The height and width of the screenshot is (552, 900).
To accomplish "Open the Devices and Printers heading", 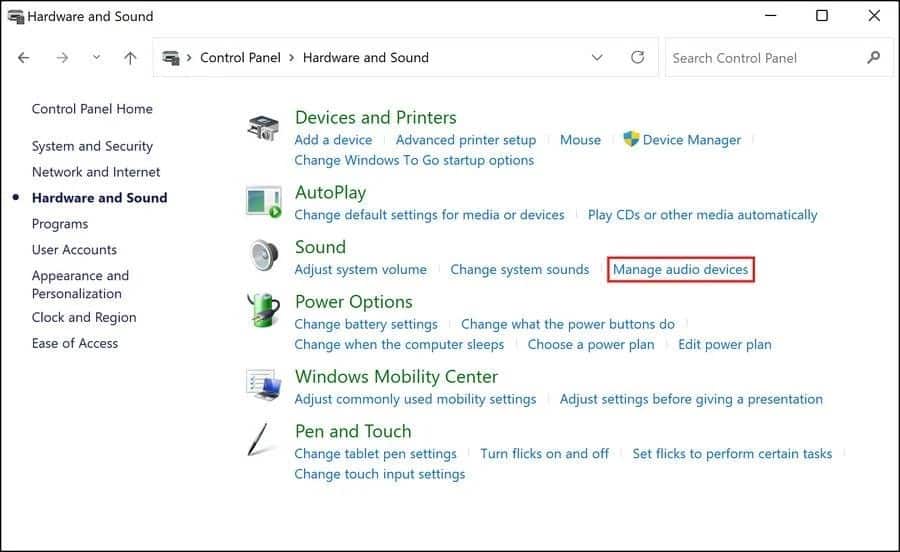I will [x=375, y=118].
